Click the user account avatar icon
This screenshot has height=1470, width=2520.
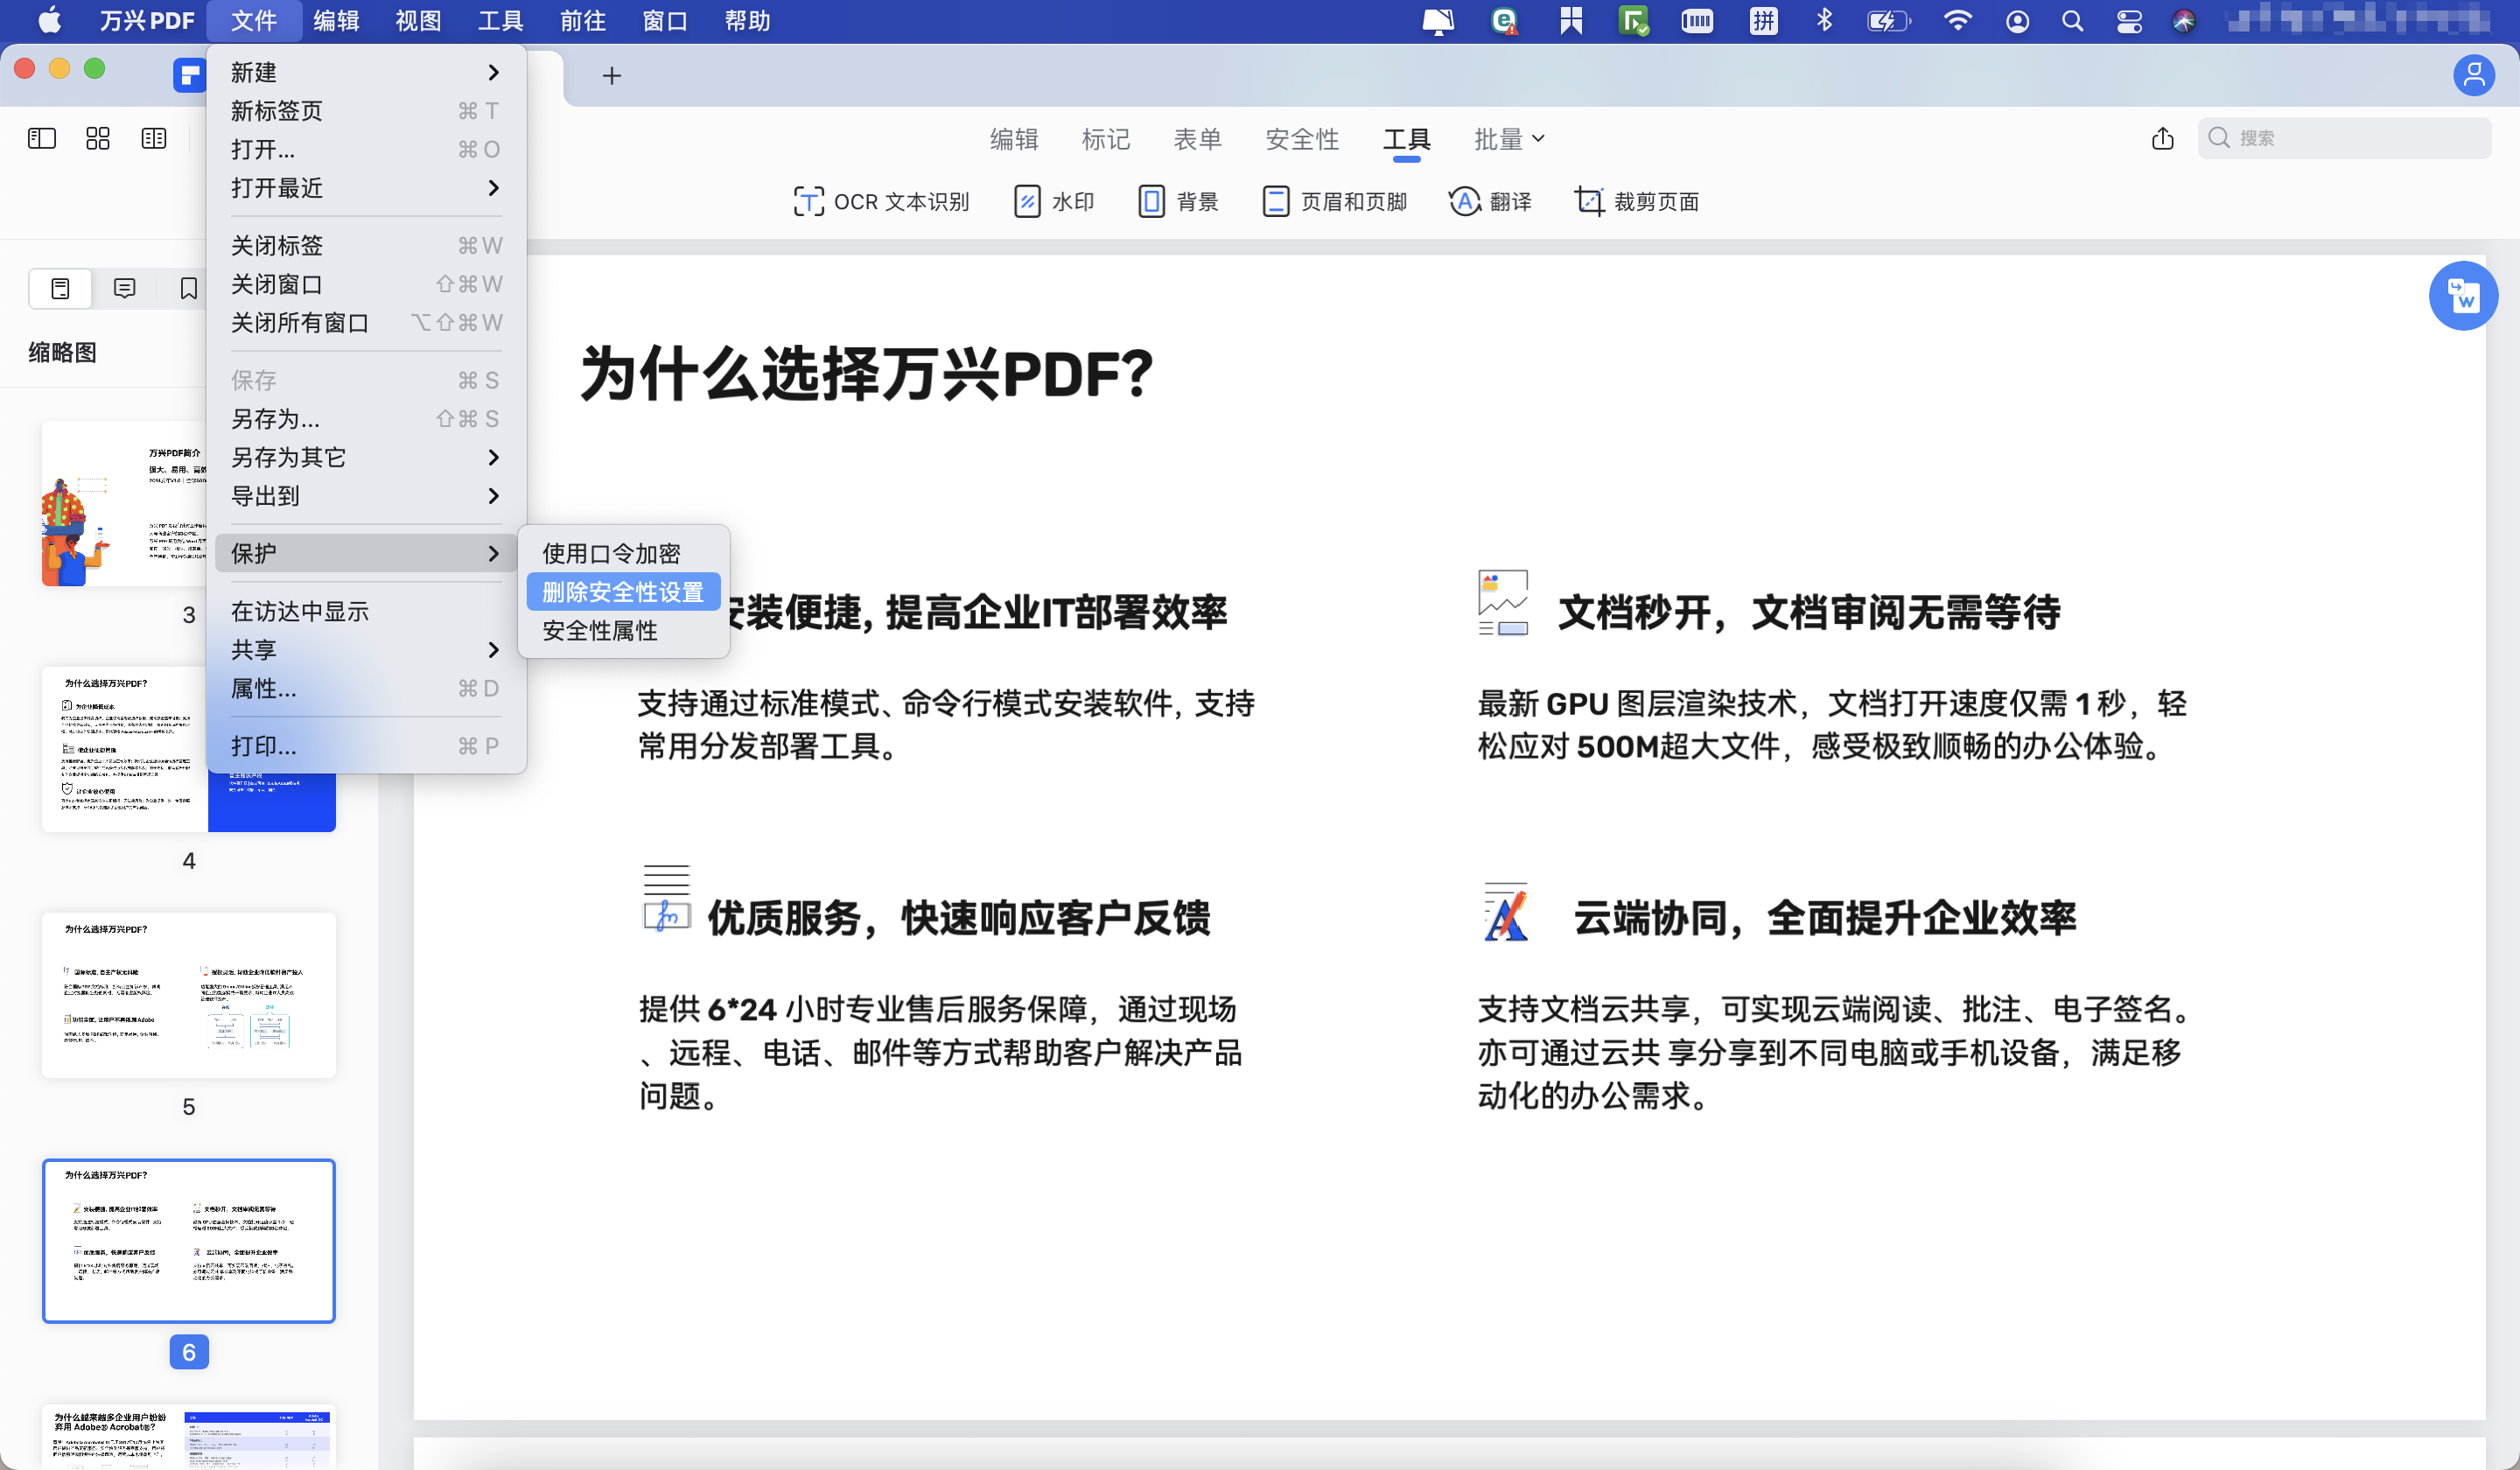2474,75
